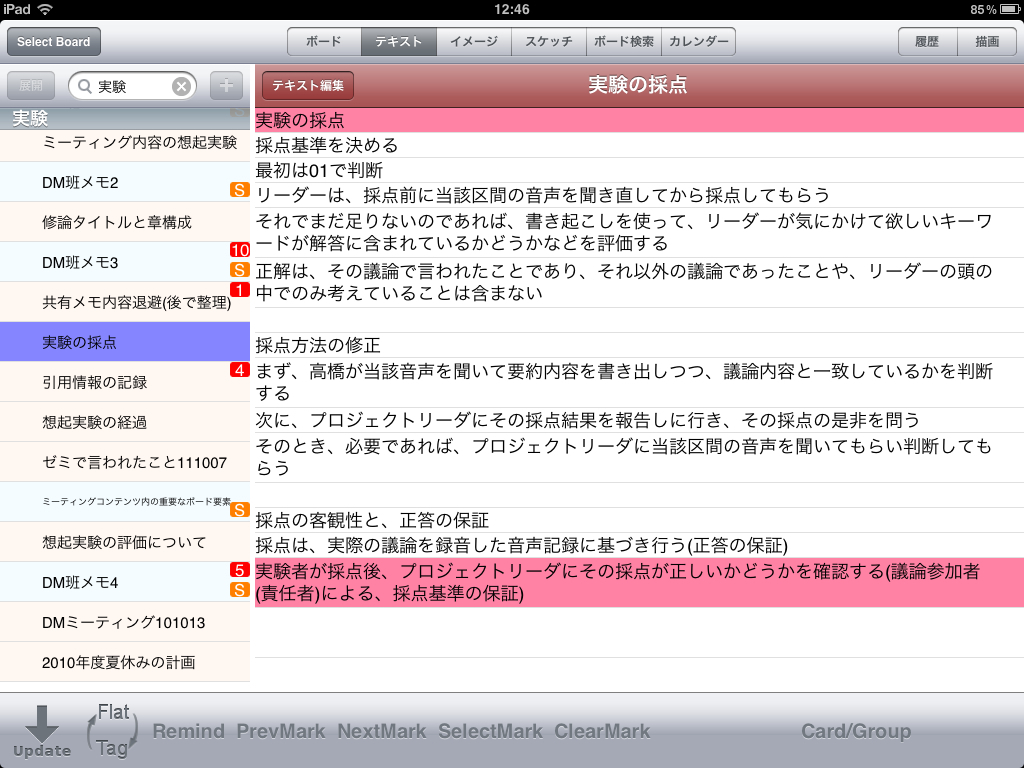Expand the list with 展開 button
The width and height of the screenshot is (1024, 768).
[31, 86]
